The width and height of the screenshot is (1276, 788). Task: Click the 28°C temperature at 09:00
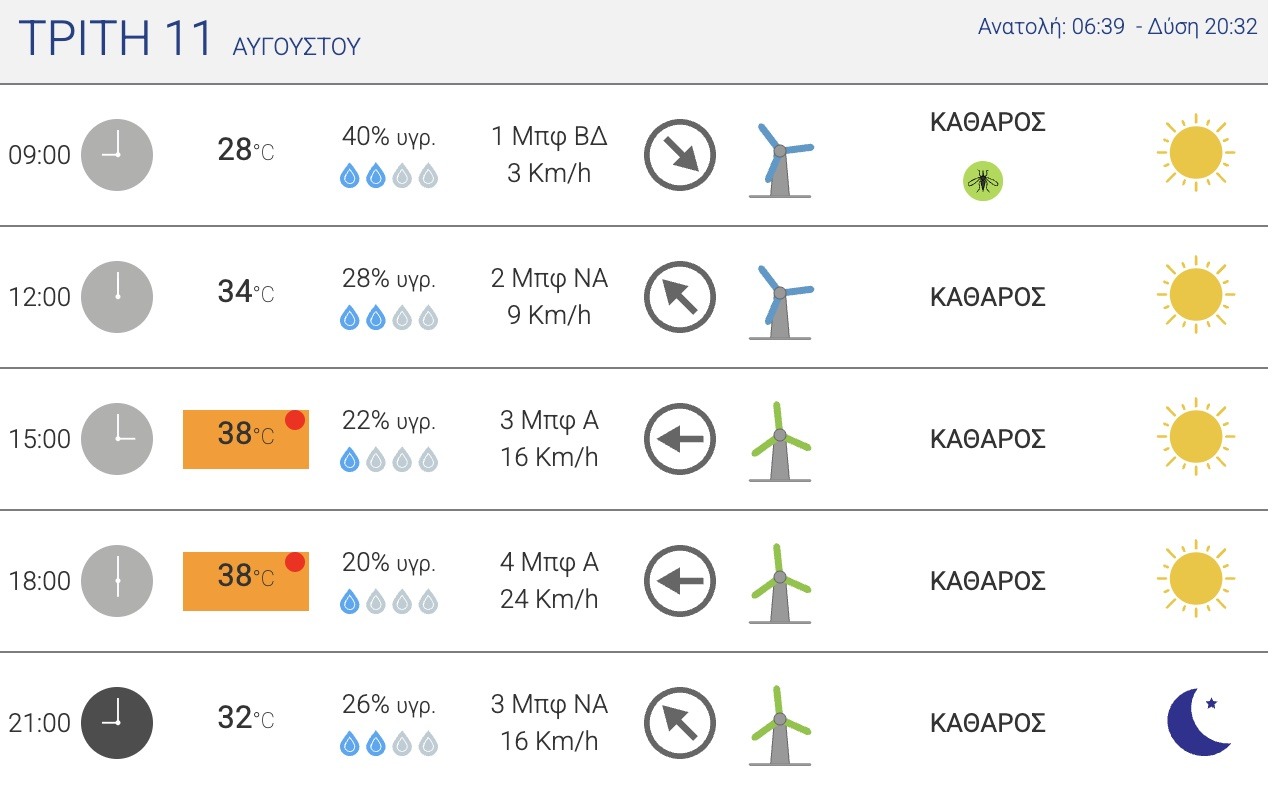click(x=246, y=150)
